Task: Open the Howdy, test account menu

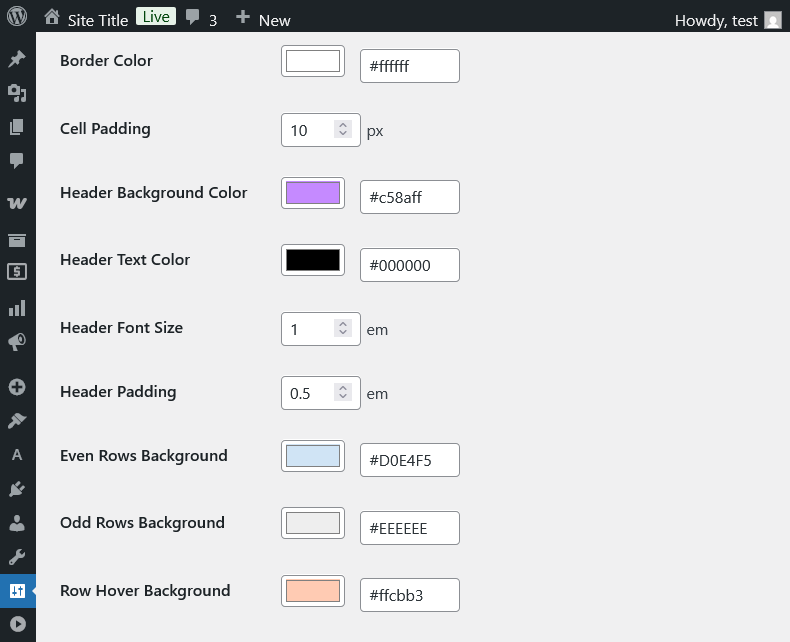Action: (727, 20)
